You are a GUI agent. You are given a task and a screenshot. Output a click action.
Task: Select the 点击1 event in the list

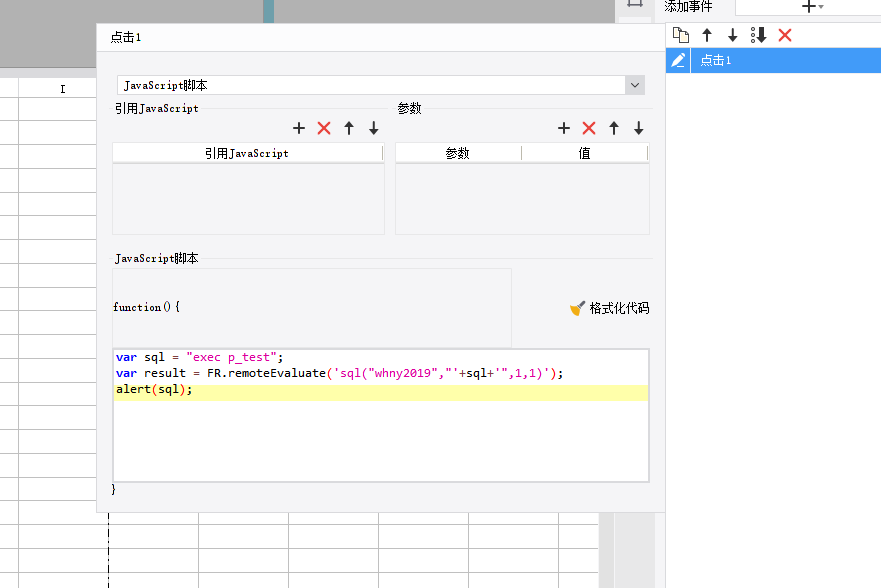(716, 60)
